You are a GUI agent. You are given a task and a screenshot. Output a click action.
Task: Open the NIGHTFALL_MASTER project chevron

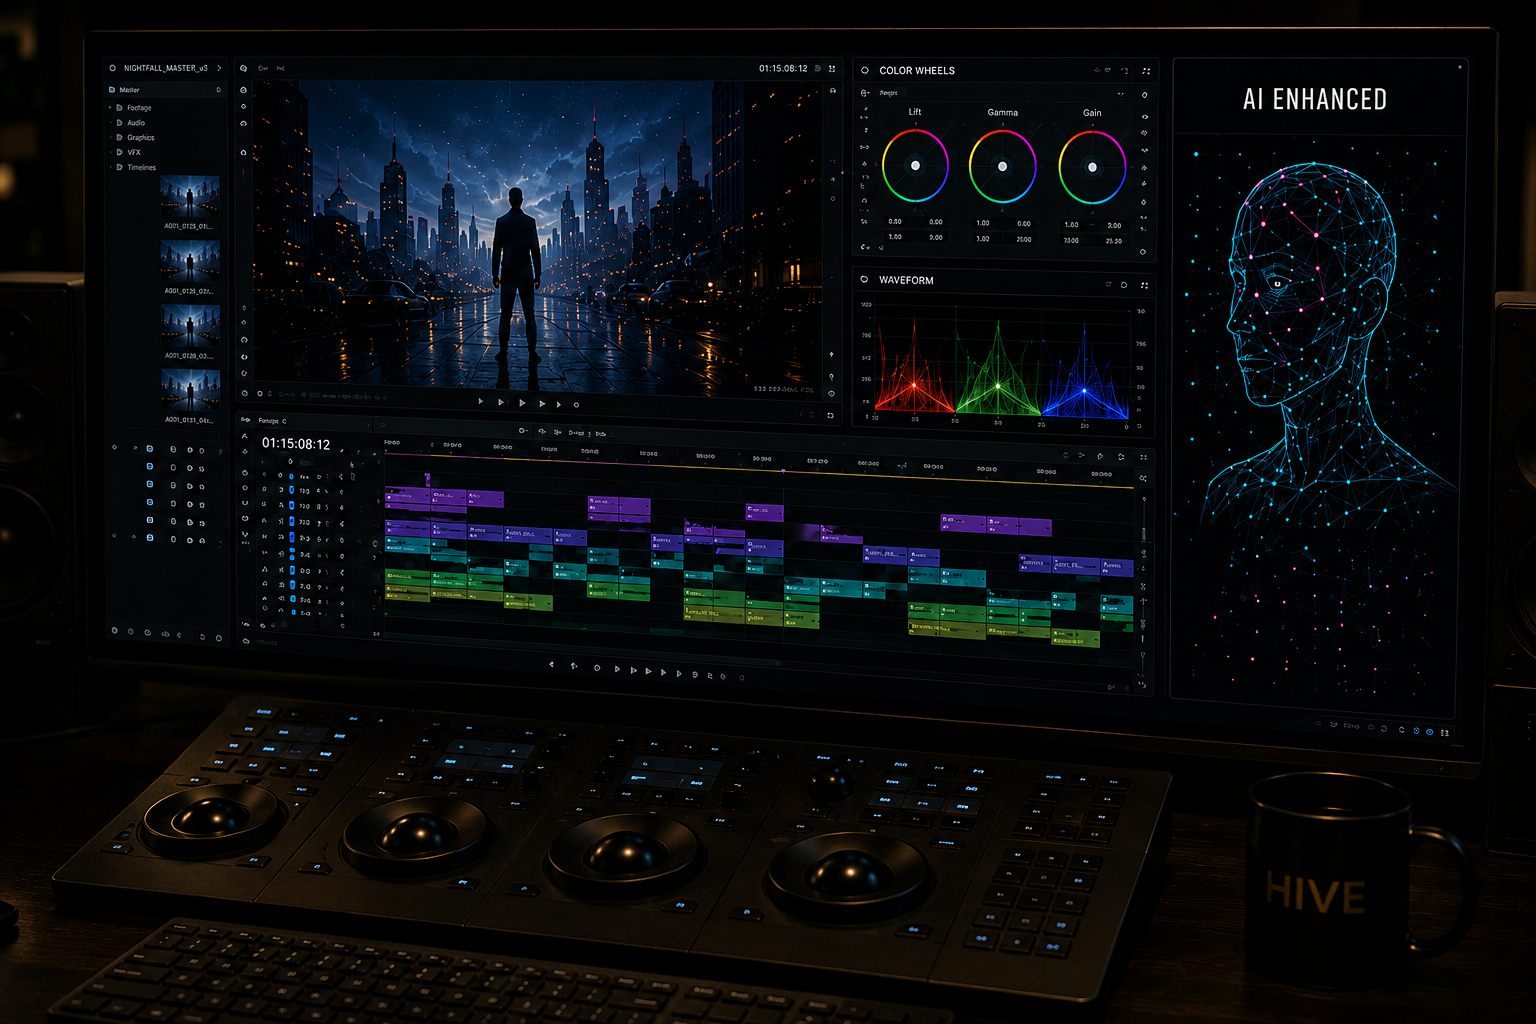[x=219, y=68]
